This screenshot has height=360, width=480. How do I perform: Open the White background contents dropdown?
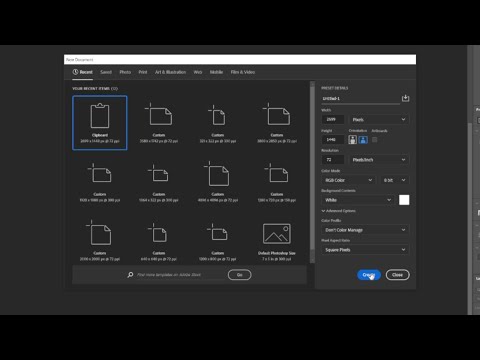pyautogui.click(x=358, y=200)
